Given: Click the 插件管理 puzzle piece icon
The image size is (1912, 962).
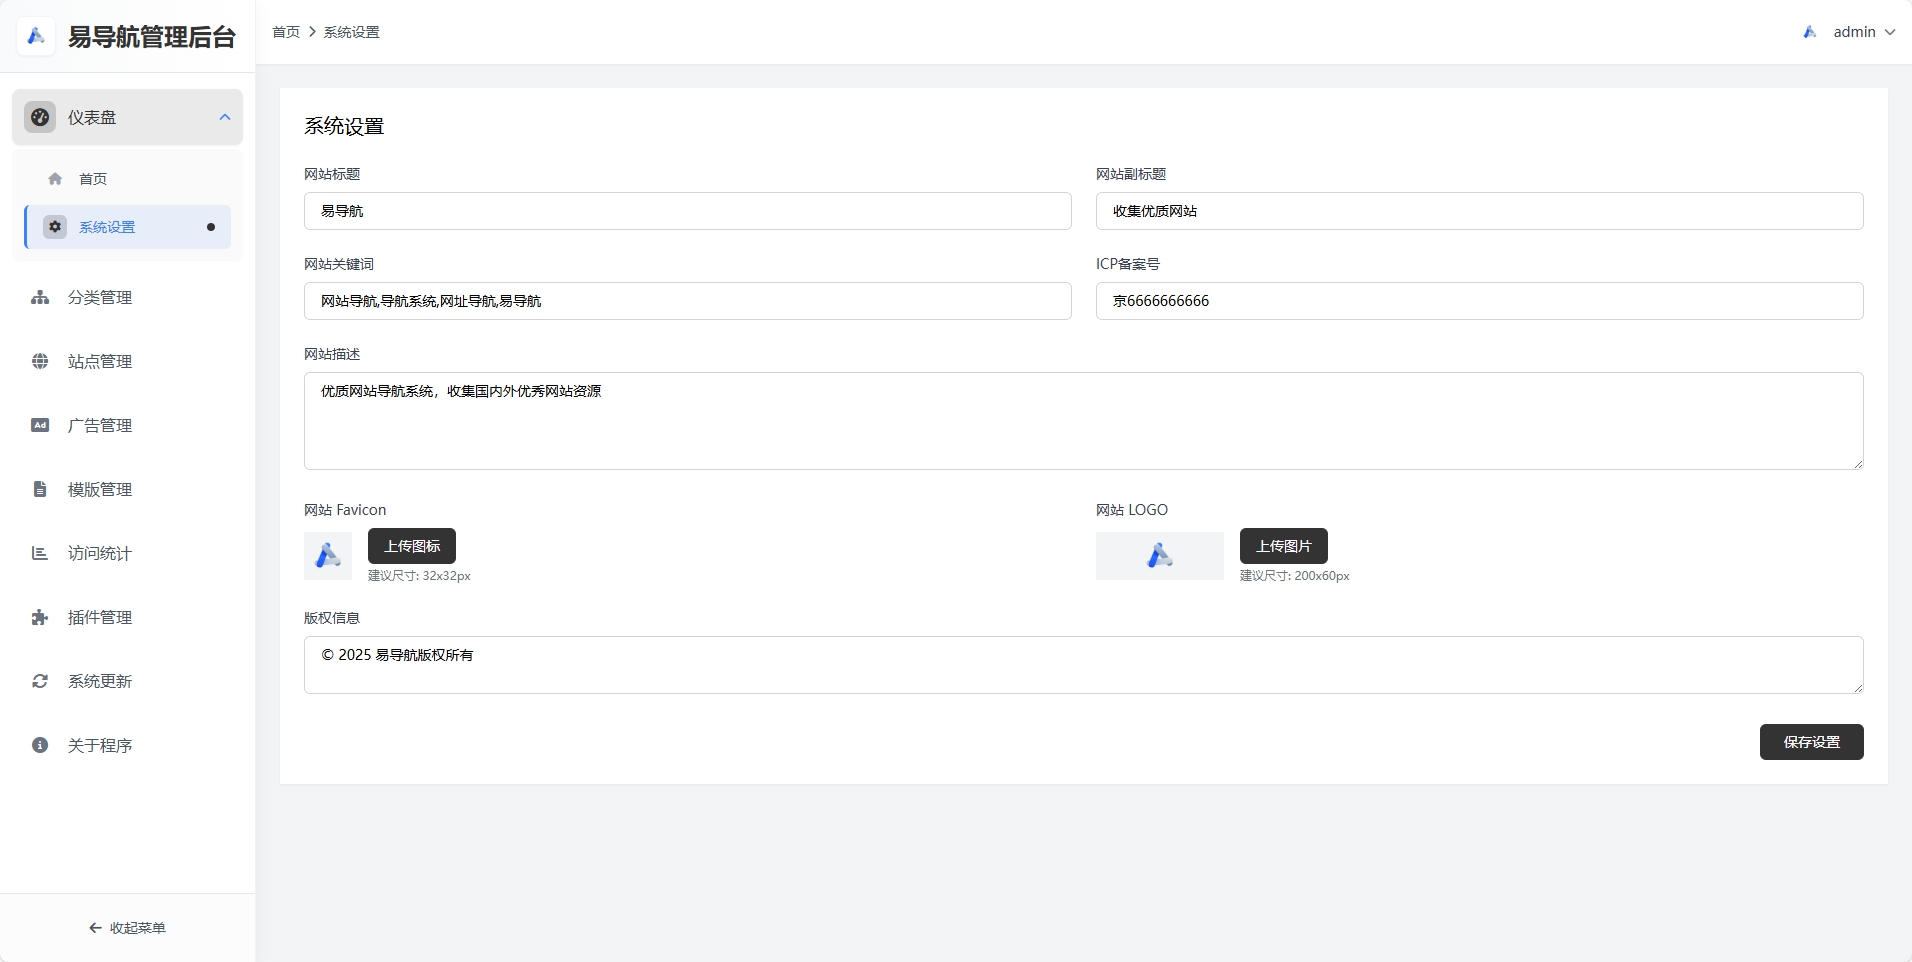Looking at the screenshot, I should [40, 617].
